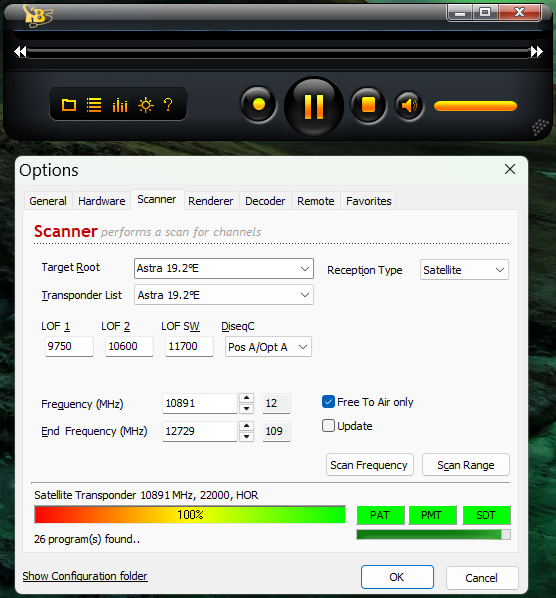
Task: Stop playback with the square stop button
Action: pos(368,104)
